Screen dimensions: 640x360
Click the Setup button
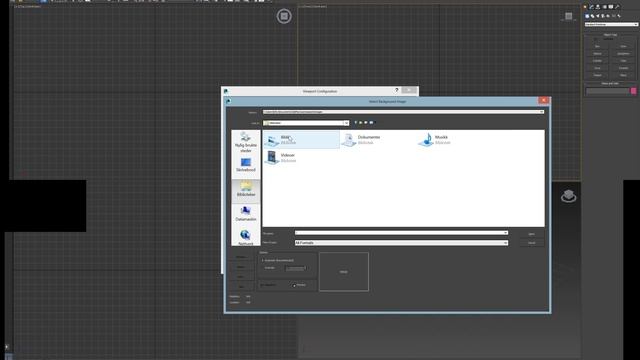click(x=241, y=267)
